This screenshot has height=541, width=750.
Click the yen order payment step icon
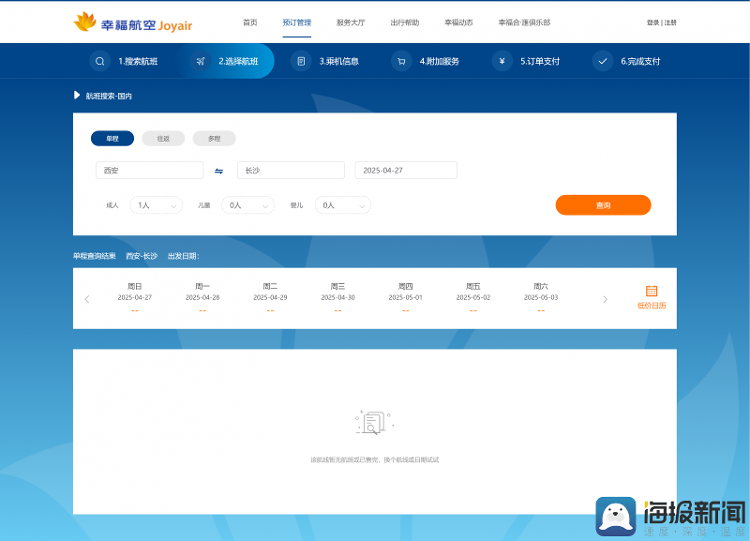click(502, 61)
